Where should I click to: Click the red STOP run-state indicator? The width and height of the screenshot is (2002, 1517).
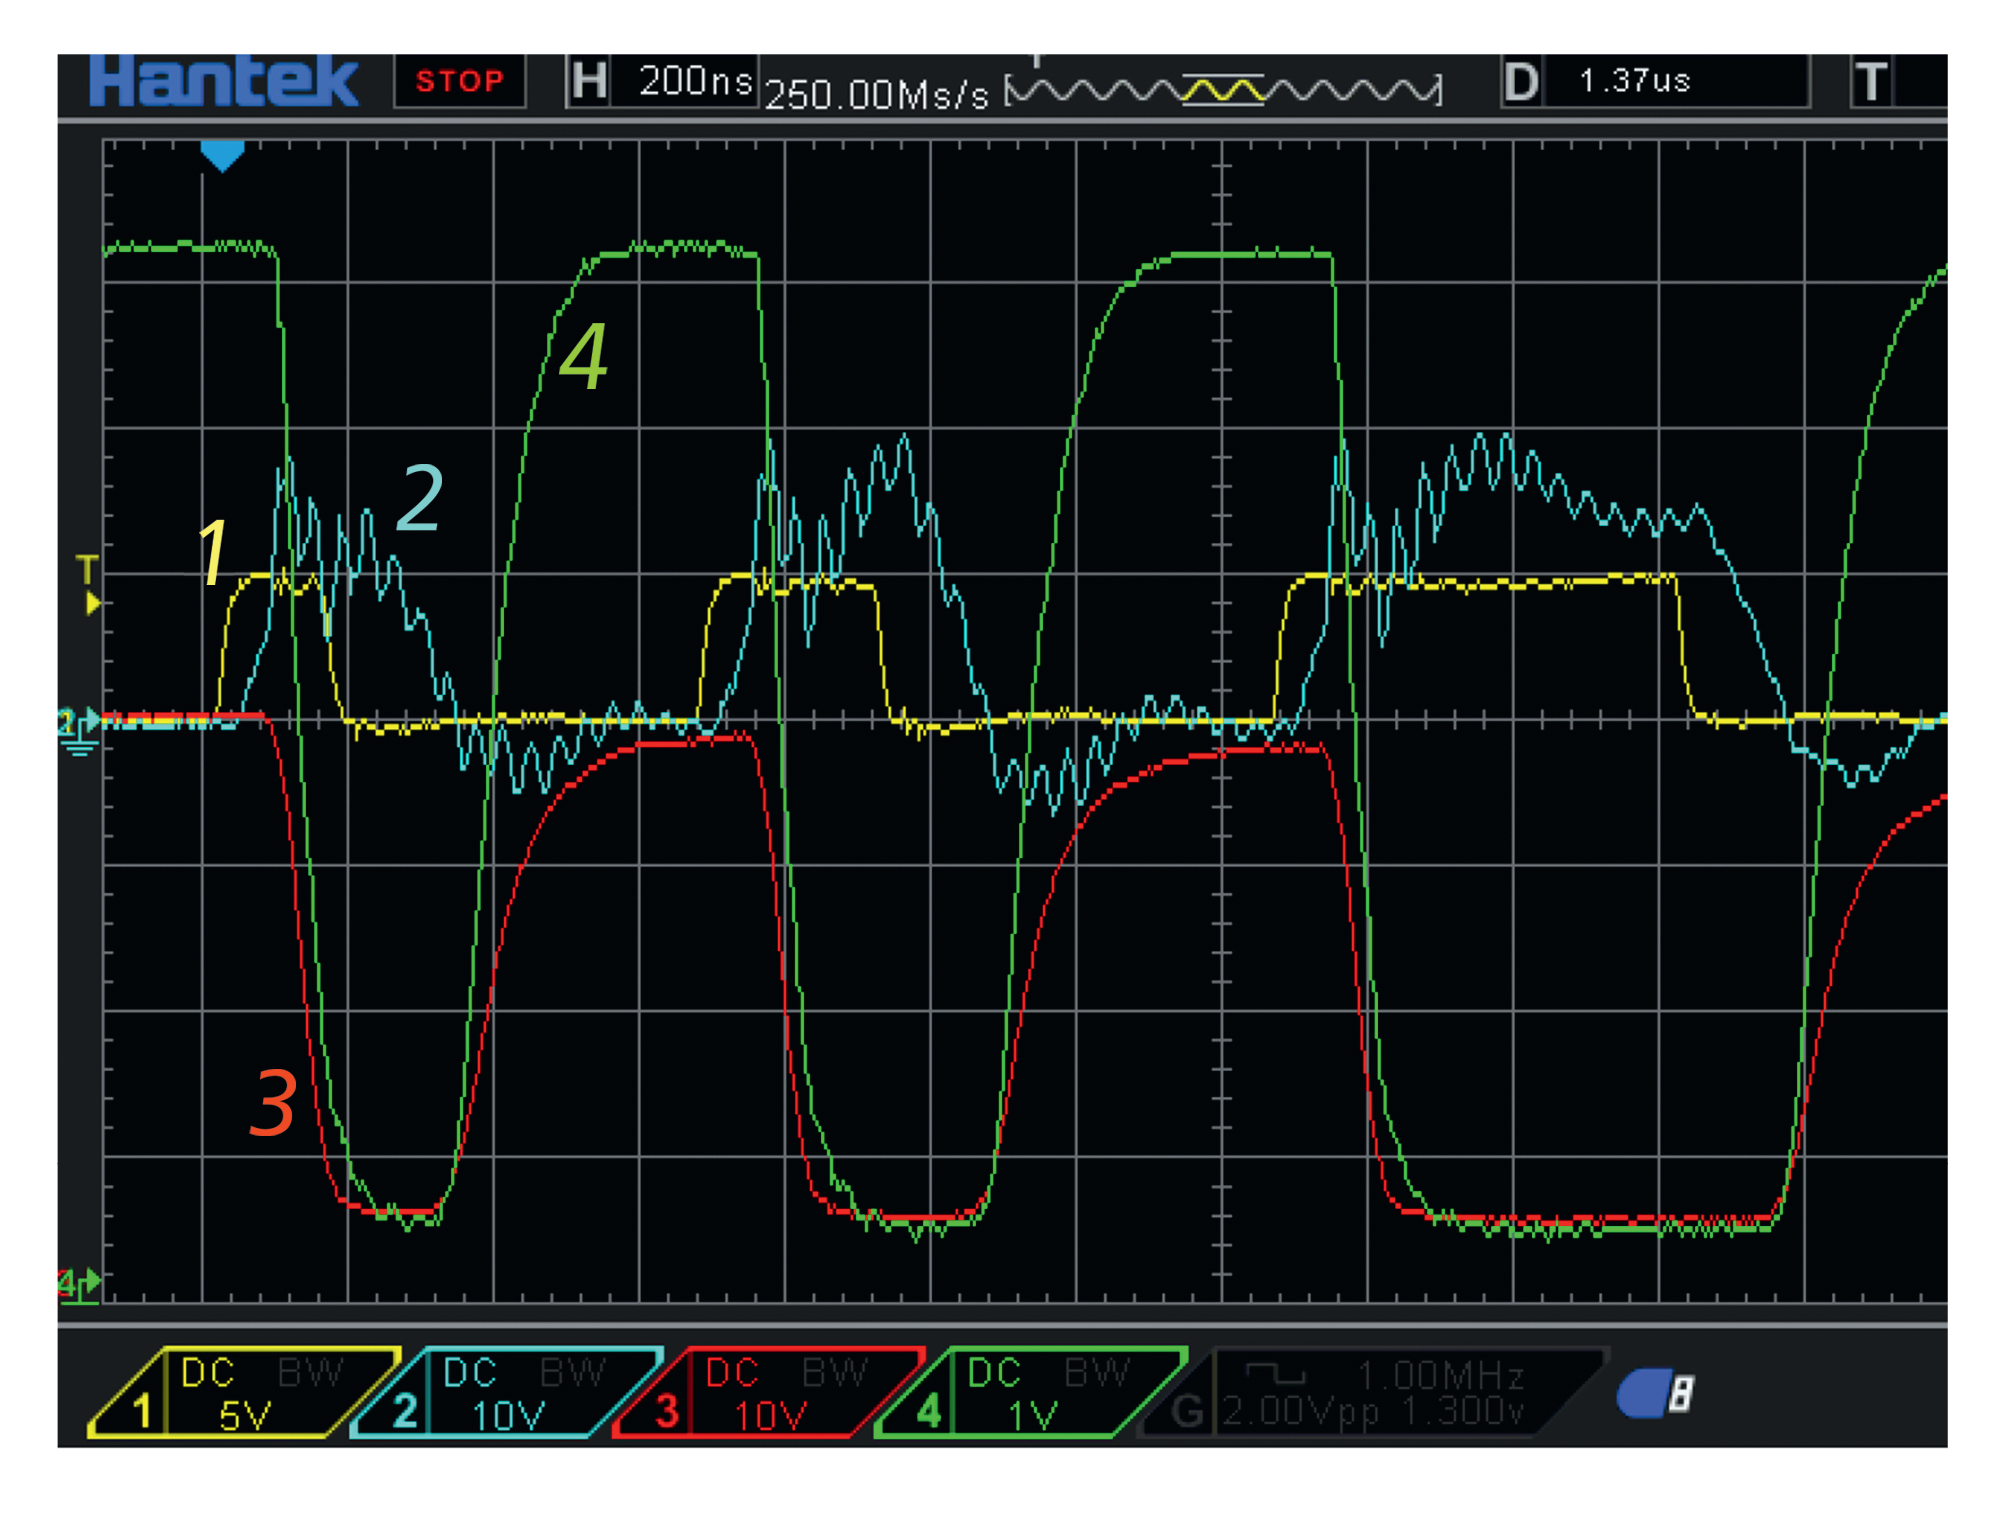pos(459,81)
